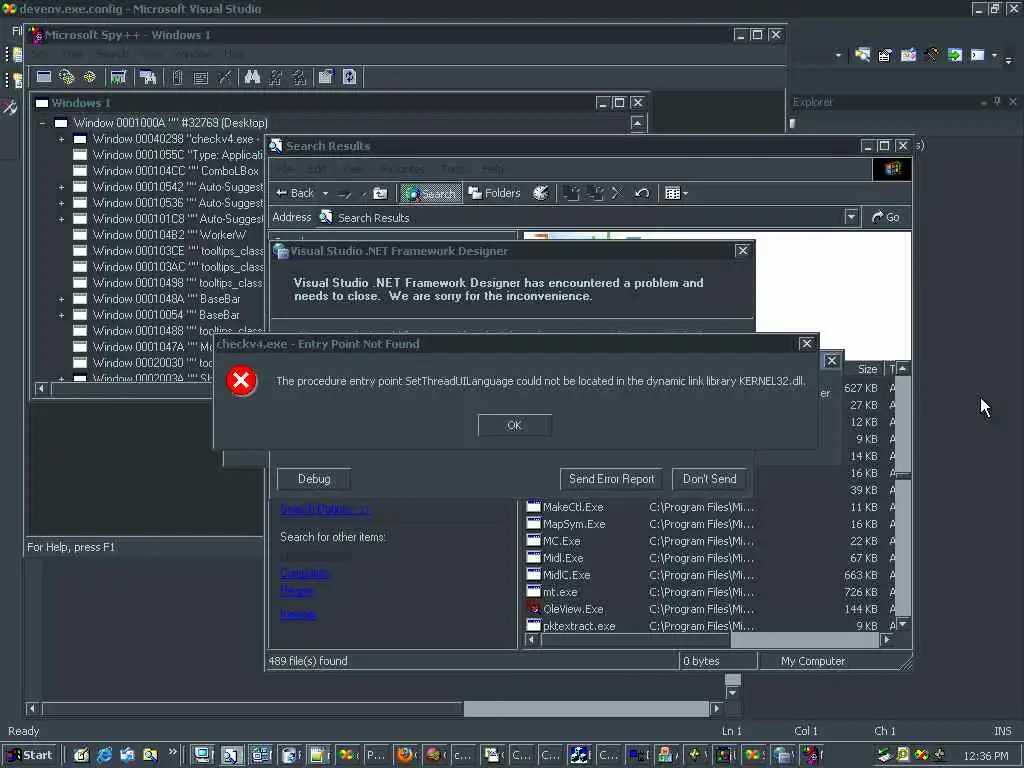Click Send Error Report
This screenshot has width=1024, height=768.
point(611,479)
